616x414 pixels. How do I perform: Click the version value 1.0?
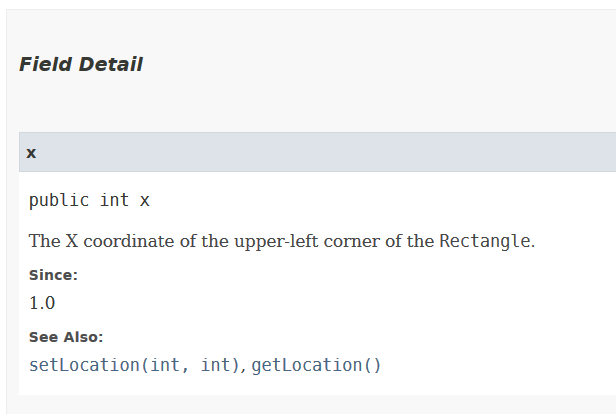pyautogui.click(x=42, y=302)
